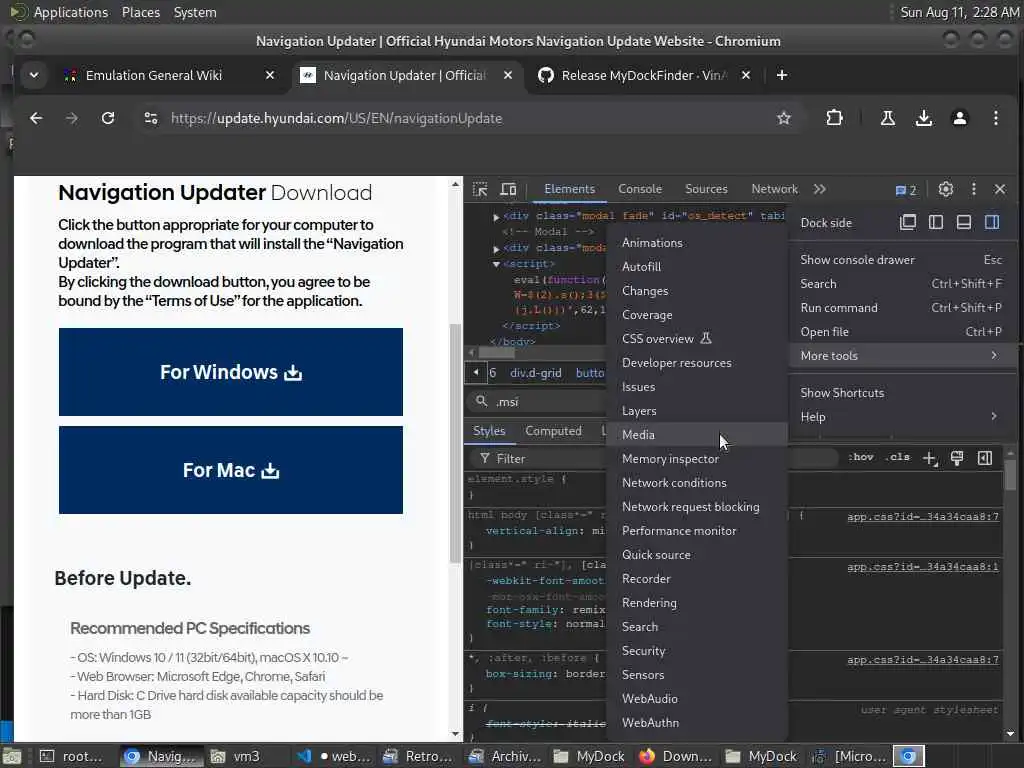This screenshot has width=1024, height=768.
Task: Switch to the Network tab
Action: (x=775, y=189)
